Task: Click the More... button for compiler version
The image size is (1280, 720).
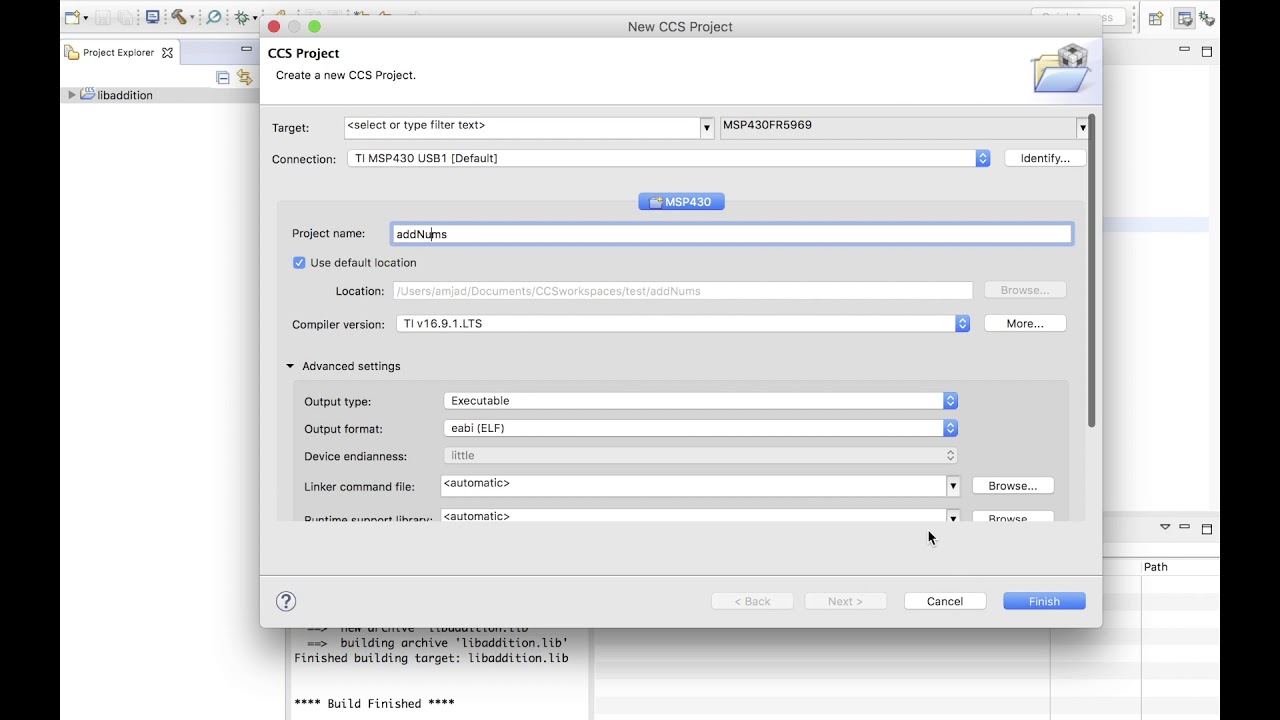Action: click(x=1025, y=324)
